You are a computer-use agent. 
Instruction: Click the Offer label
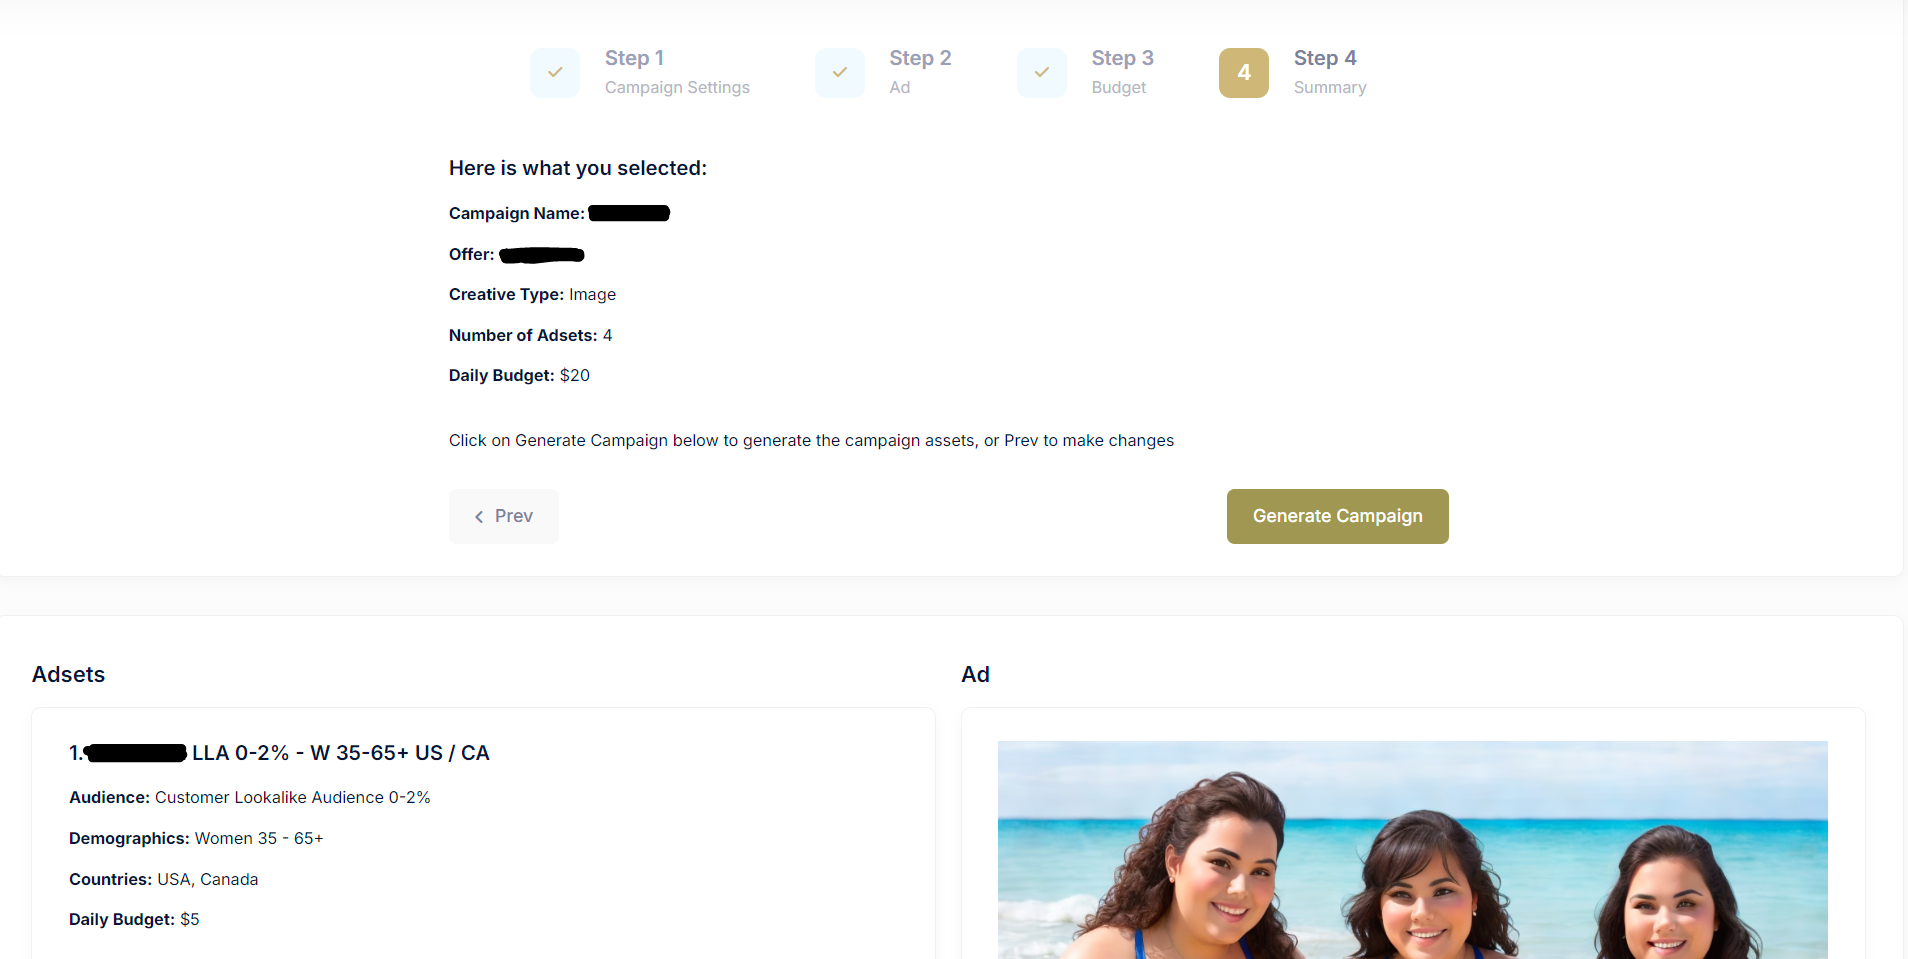[x=472, y=254]
